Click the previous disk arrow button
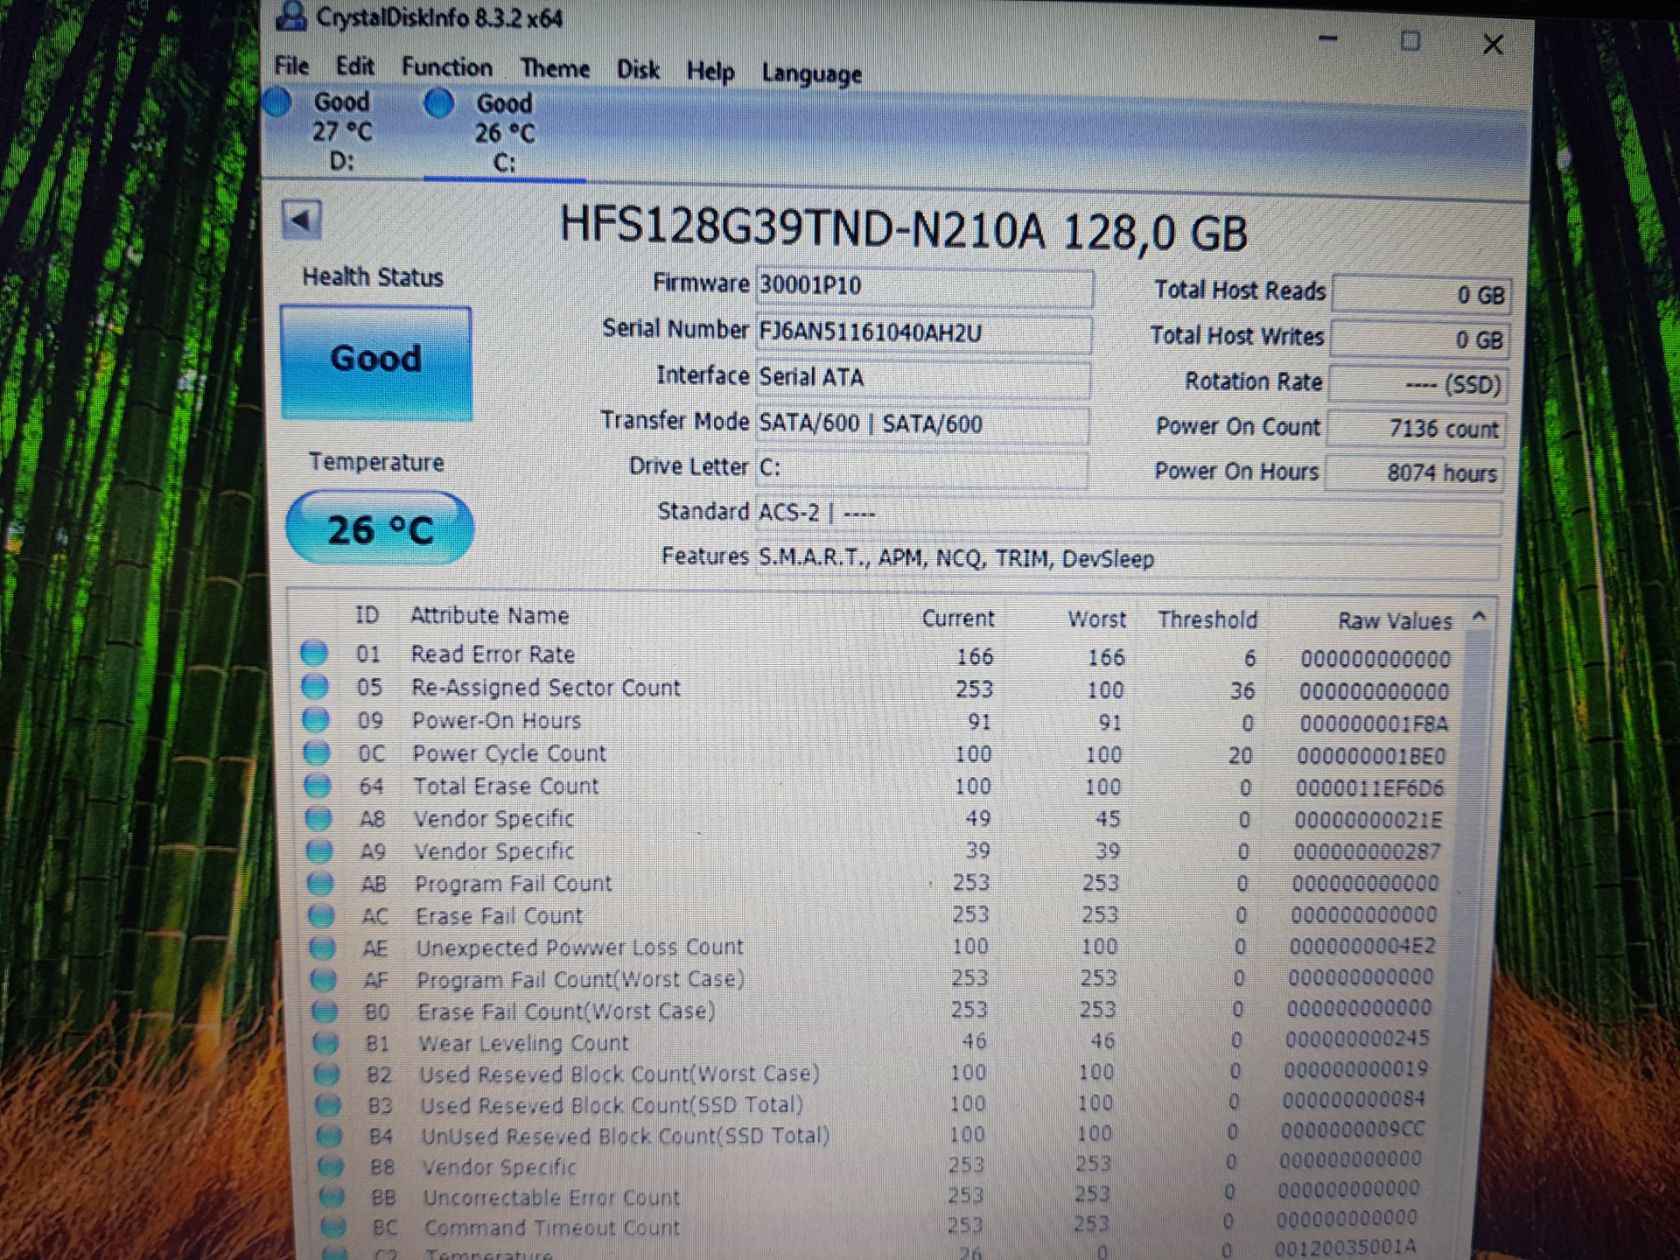The width and height of the screenshot is (1680, 1260). point(302,220)
